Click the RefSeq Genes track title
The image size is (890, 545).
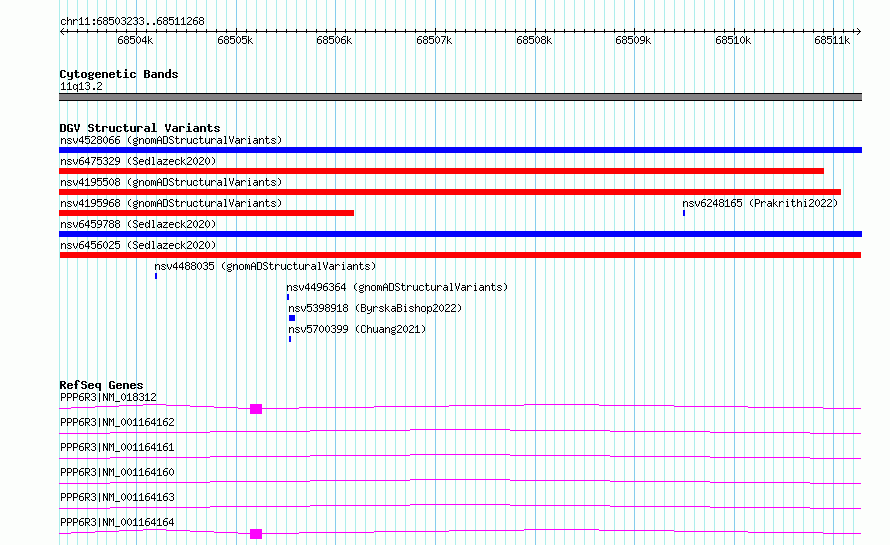[102, 385]
